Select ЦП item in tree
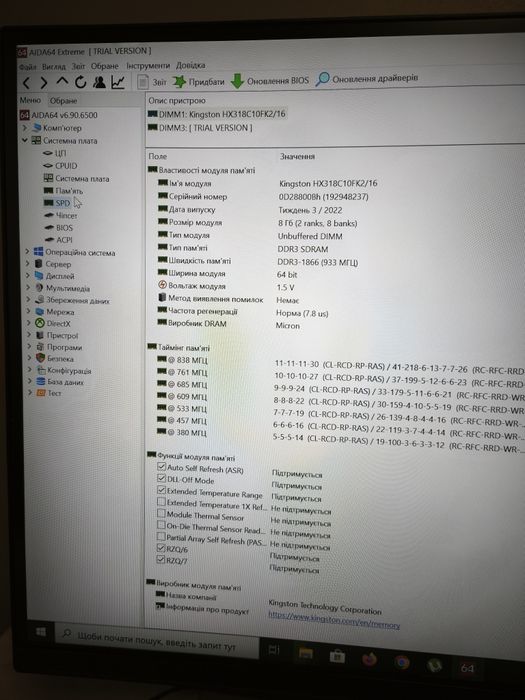 point(54,154)
